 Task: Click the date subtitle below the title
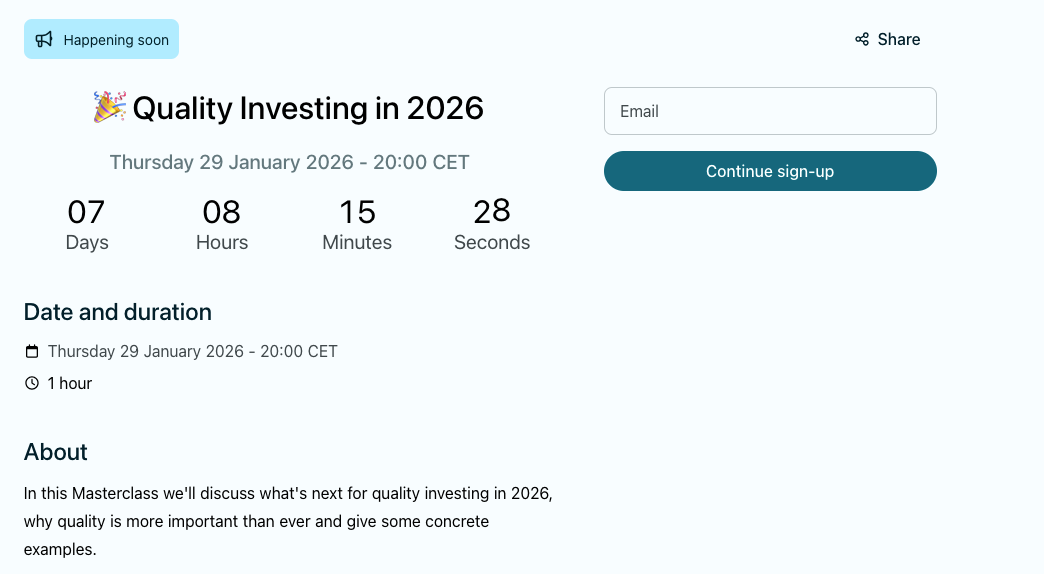click(x=289, y=162)
